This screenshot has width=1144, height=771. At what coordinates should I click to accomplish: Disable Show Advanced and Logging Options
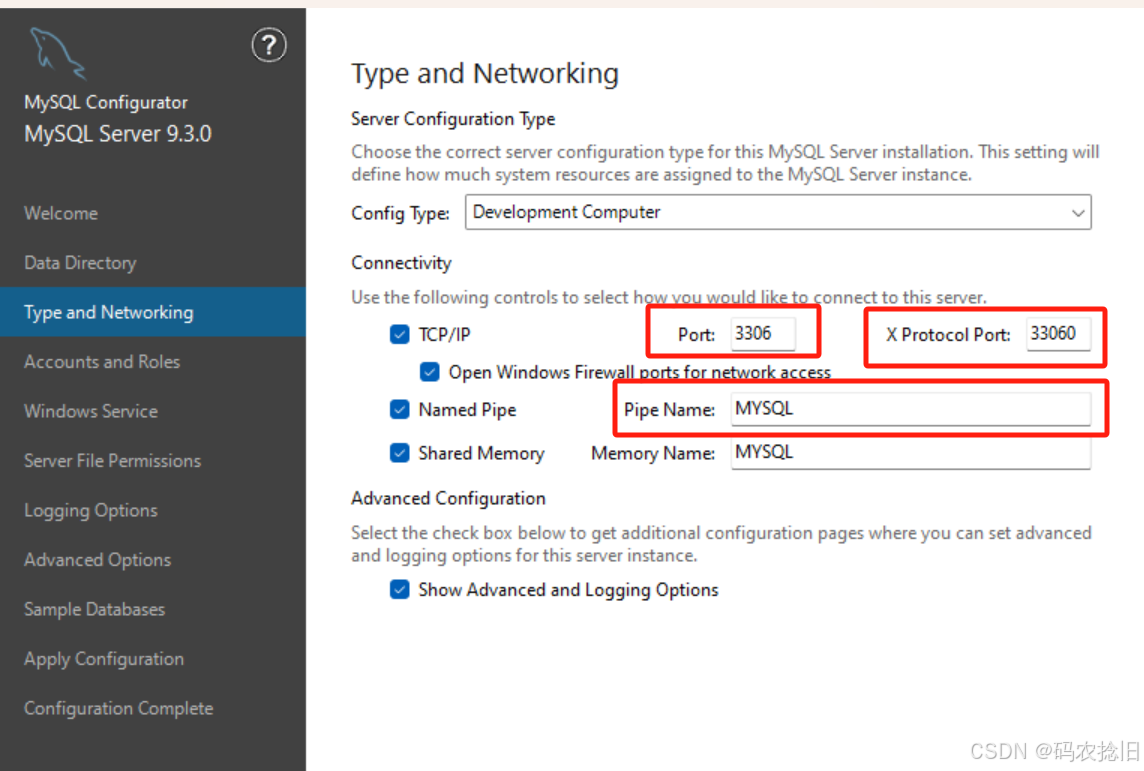pos(399,589)
